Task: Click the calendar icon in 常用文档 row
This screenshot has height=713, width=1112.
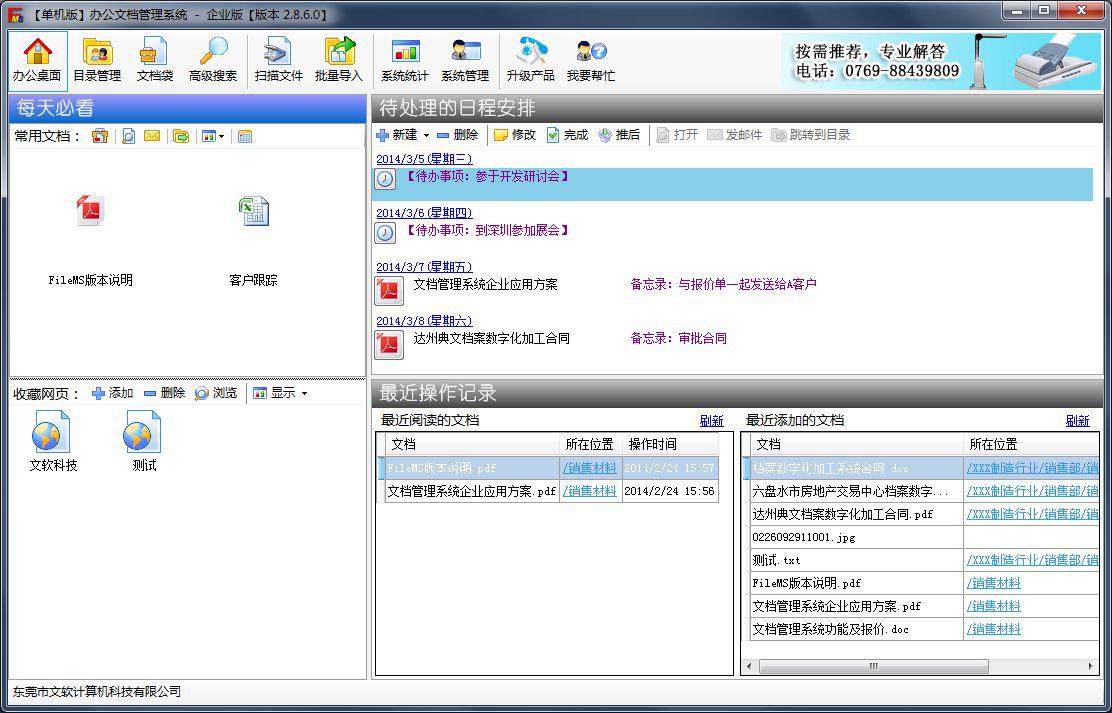Action: pyautogui.click(x=243, y=136)
